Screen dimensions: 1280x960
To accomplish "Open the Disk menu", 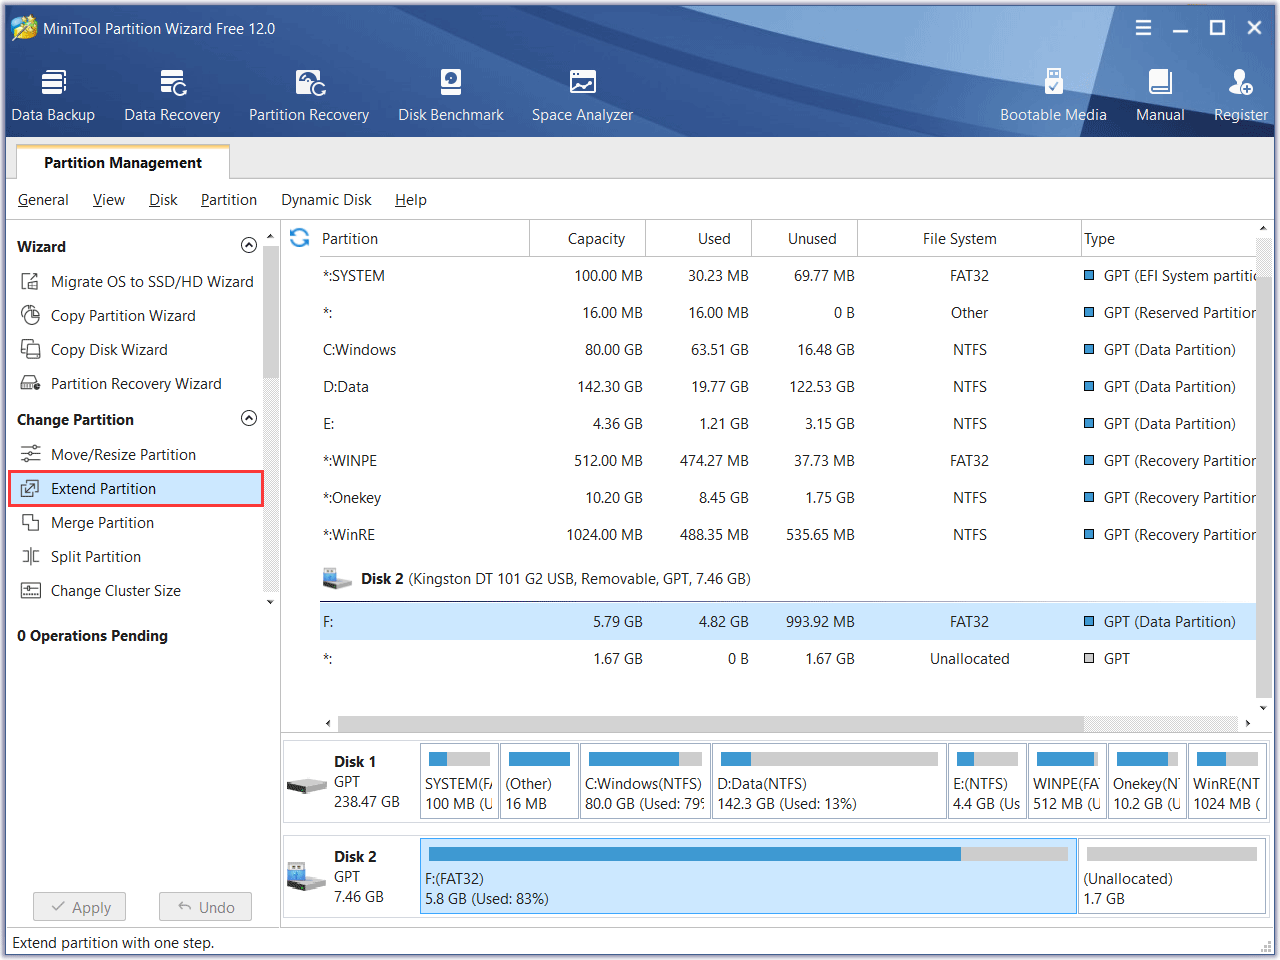I will point(163,200).
